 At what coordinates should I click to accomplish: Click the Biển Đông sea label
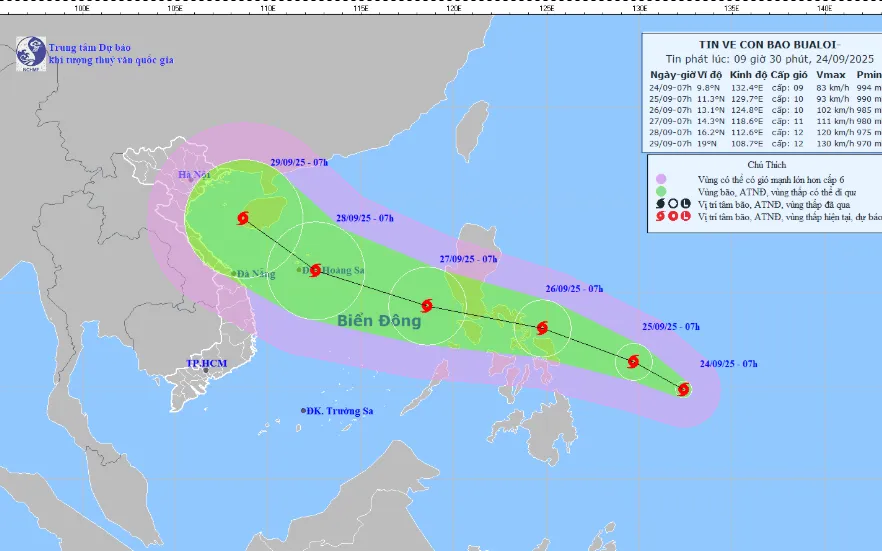[379, 322]
